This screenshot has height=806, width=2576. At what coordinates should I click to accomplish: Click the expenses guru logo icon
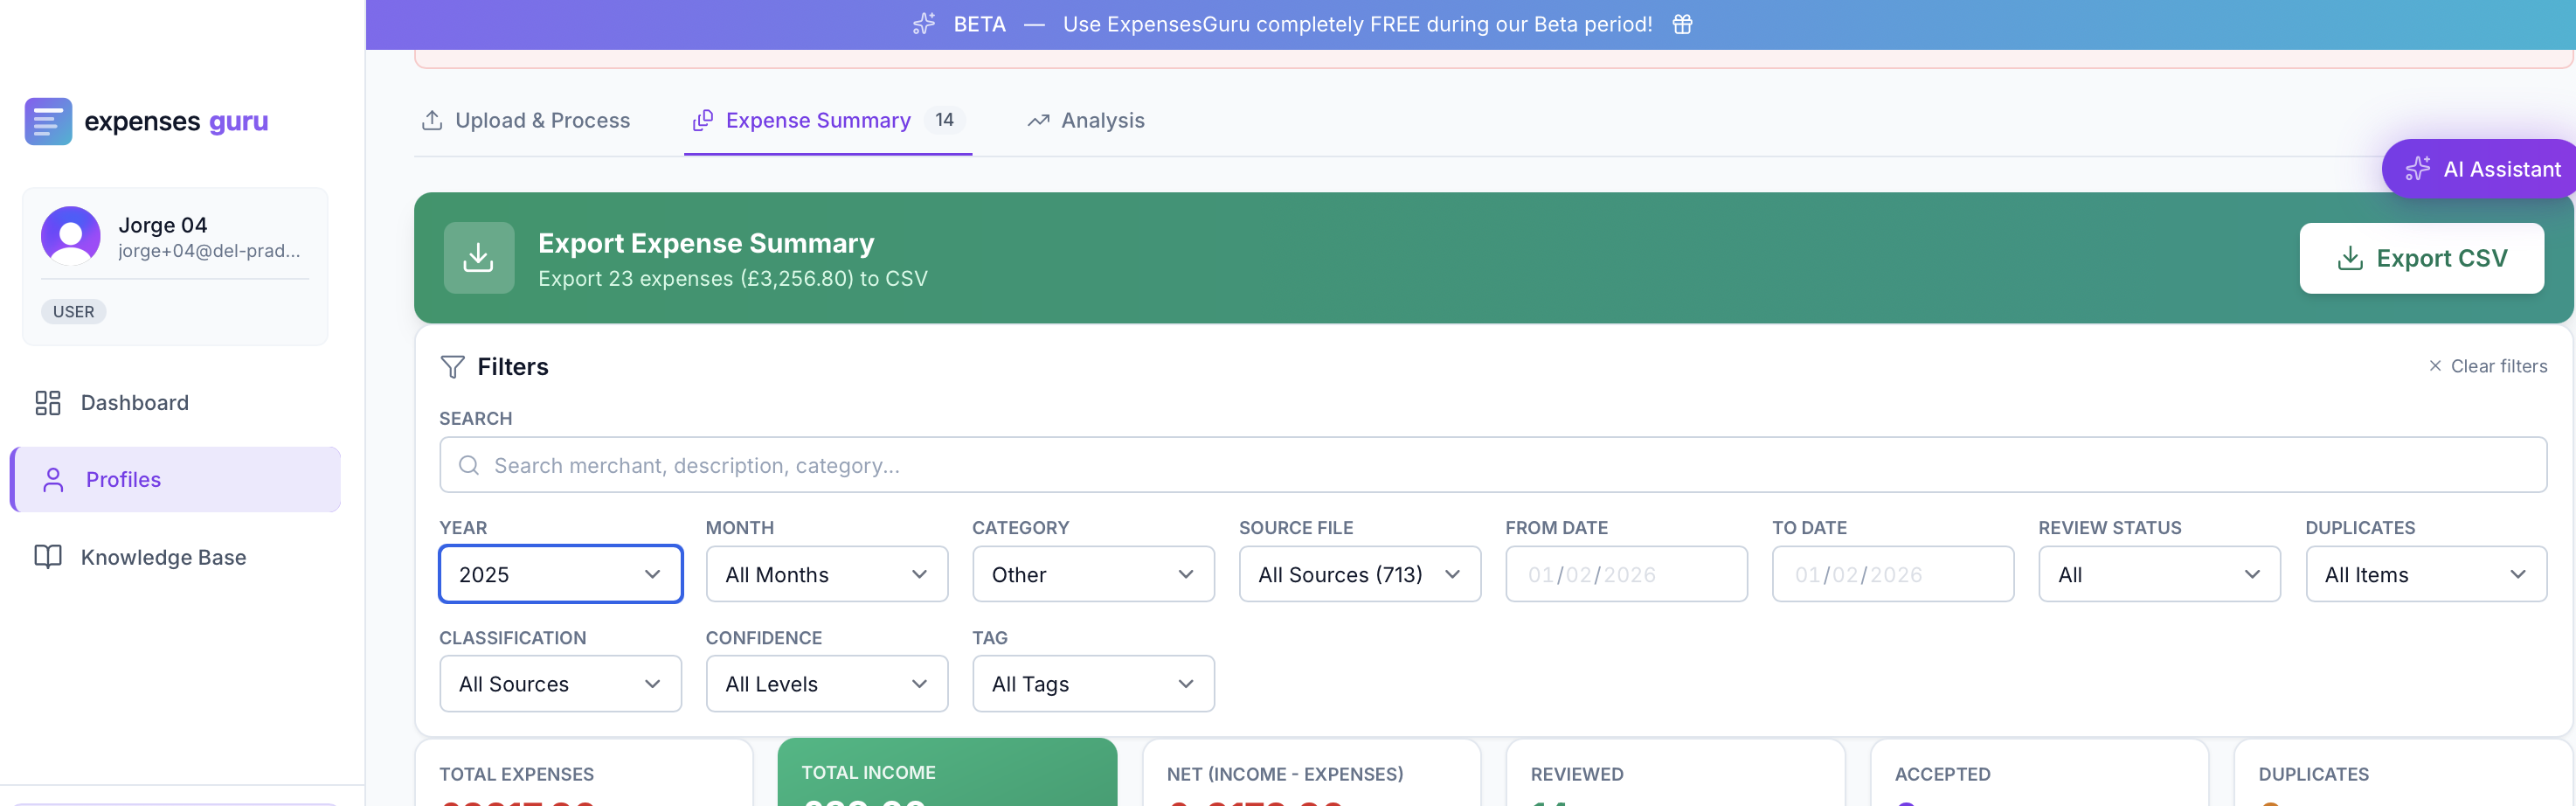point(47,121)
